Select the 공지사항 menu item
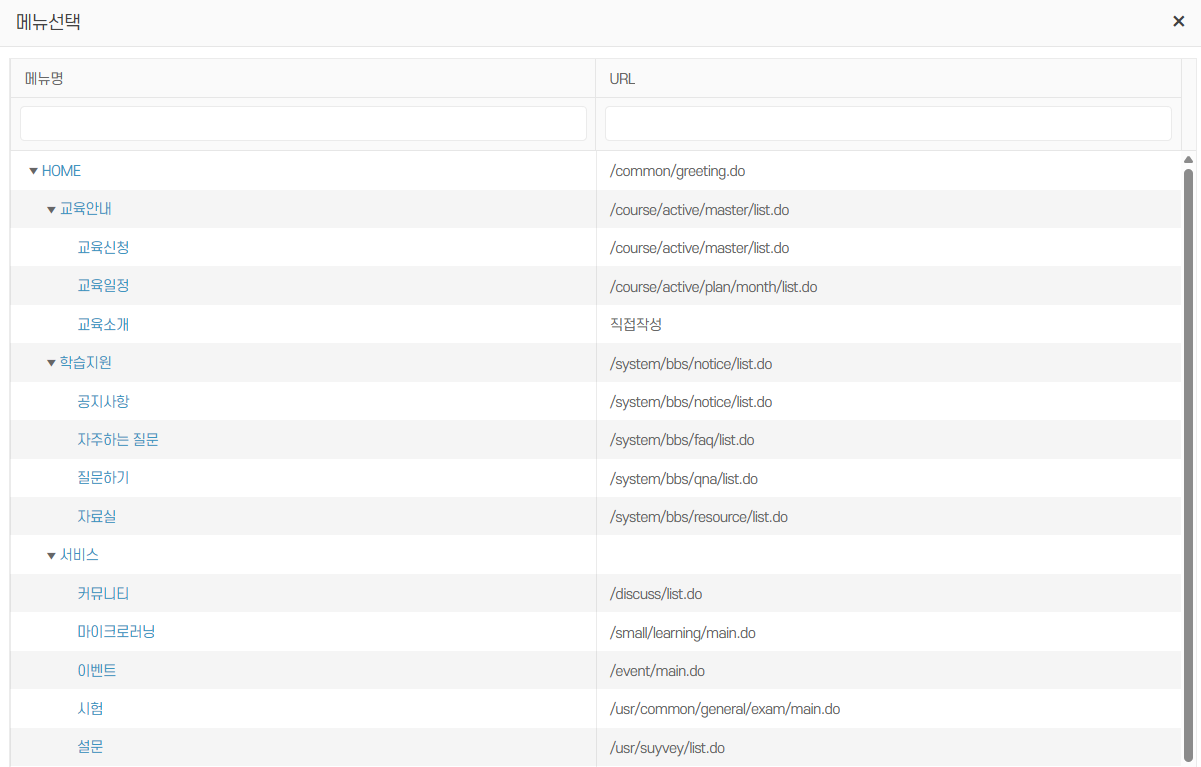 coord(103,401)
